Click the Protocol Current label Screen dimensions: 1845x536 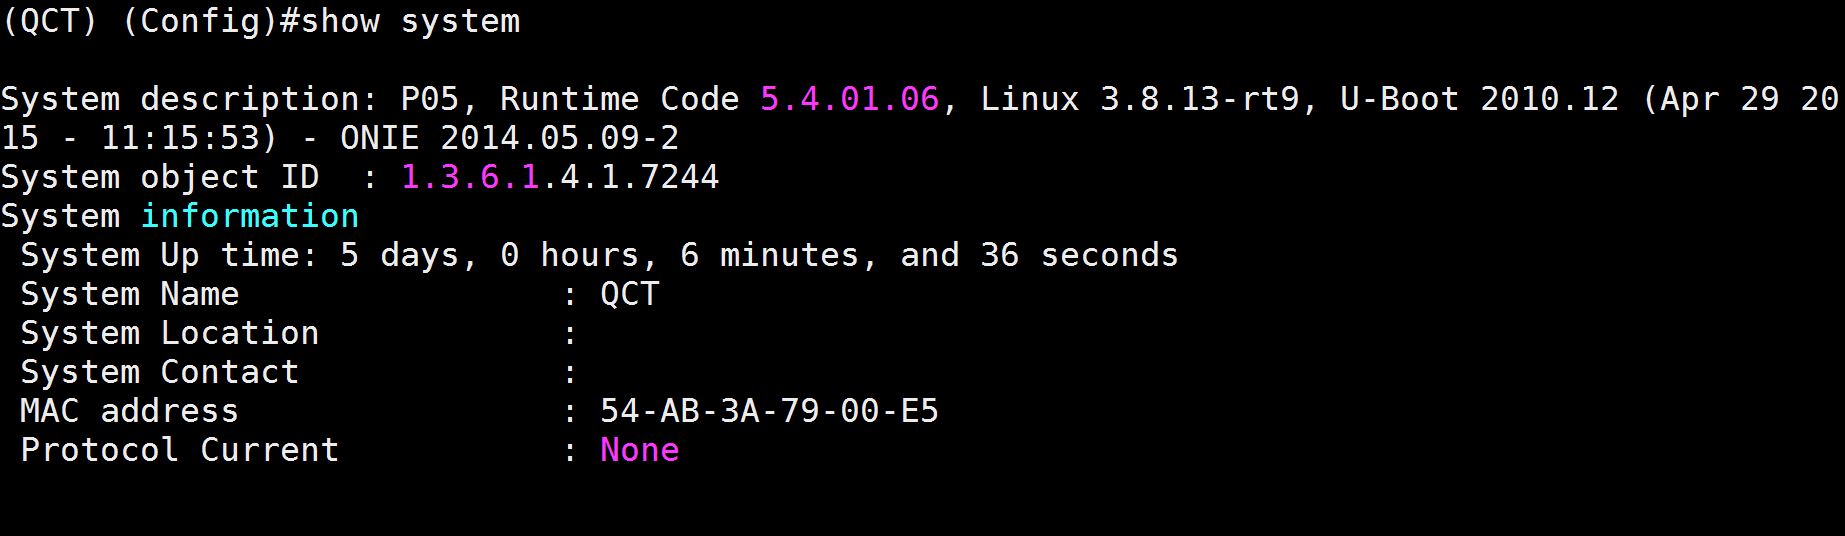(179, 450)
